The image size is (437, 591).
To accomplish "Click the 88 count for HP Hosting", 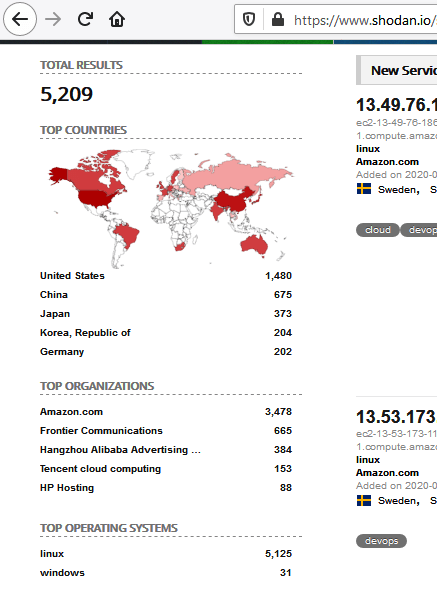I will [286, 488].
